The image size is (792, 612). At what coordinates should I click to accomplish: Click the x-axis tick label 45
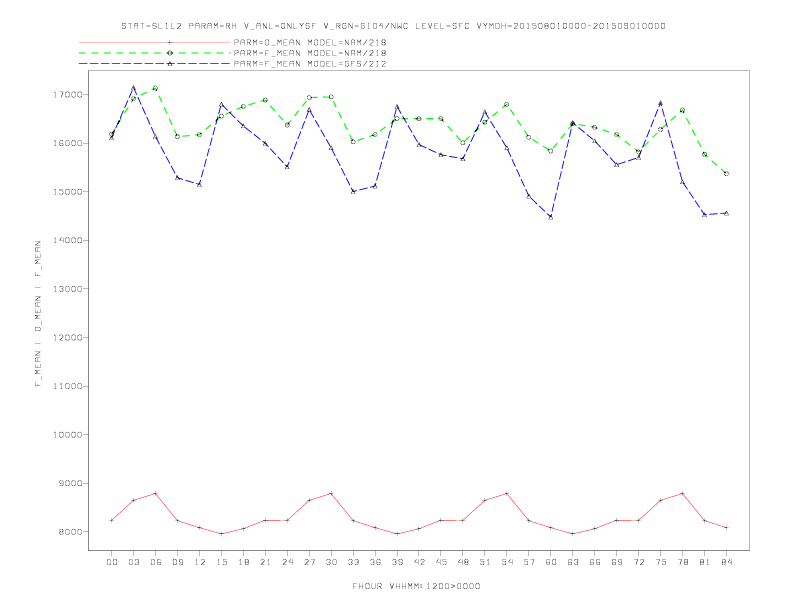(x=441, y=562)
